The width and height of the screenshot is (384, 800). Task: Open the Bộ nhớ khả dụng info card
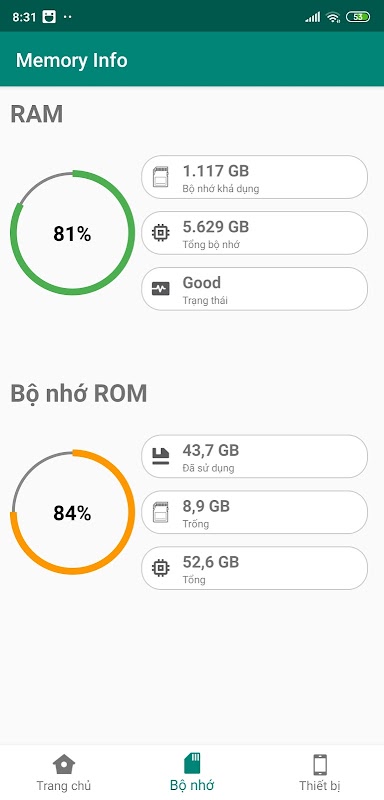coord(254,177)
